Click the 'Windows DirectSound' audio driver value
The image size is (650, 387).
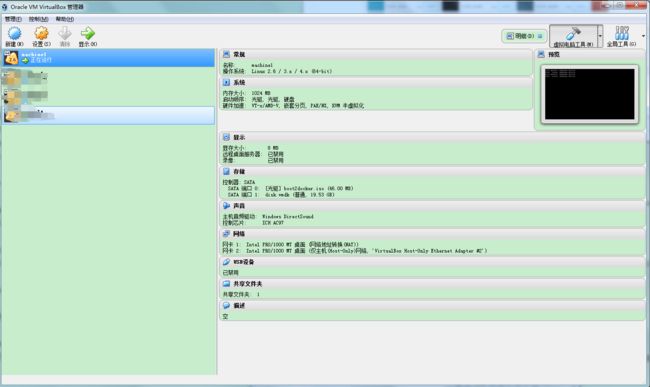pos(288,216)
